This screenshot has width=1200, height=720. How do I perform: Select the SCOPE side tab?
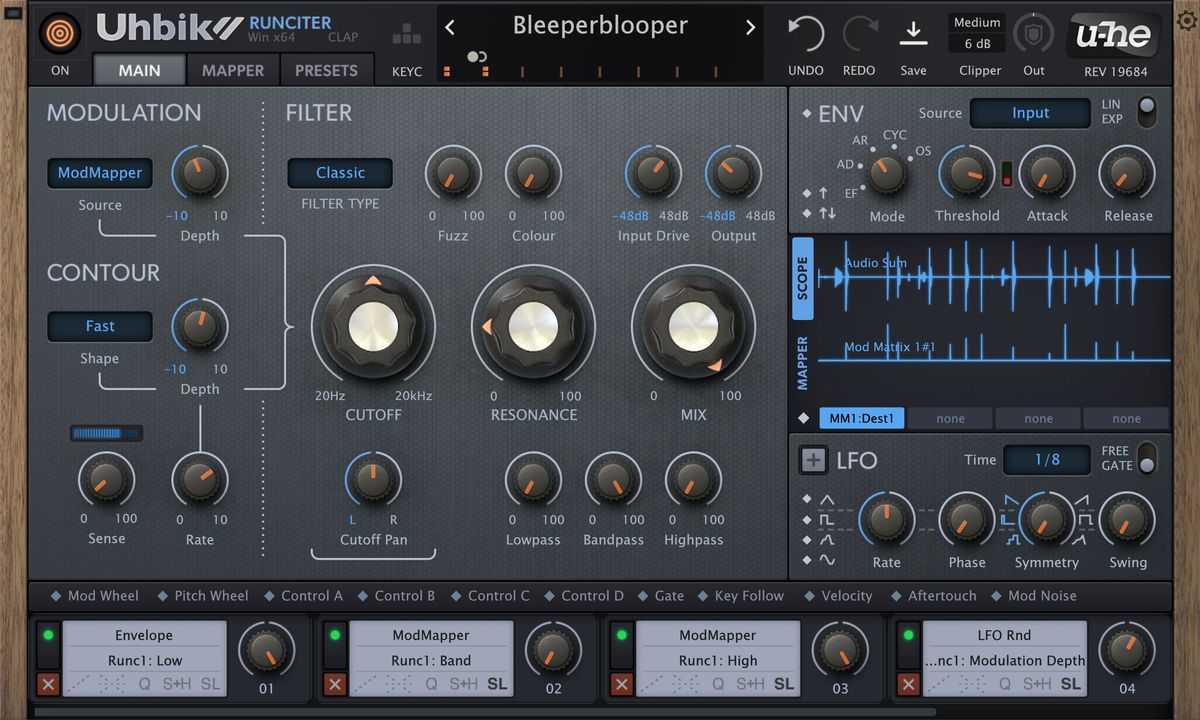pos(803,278)
